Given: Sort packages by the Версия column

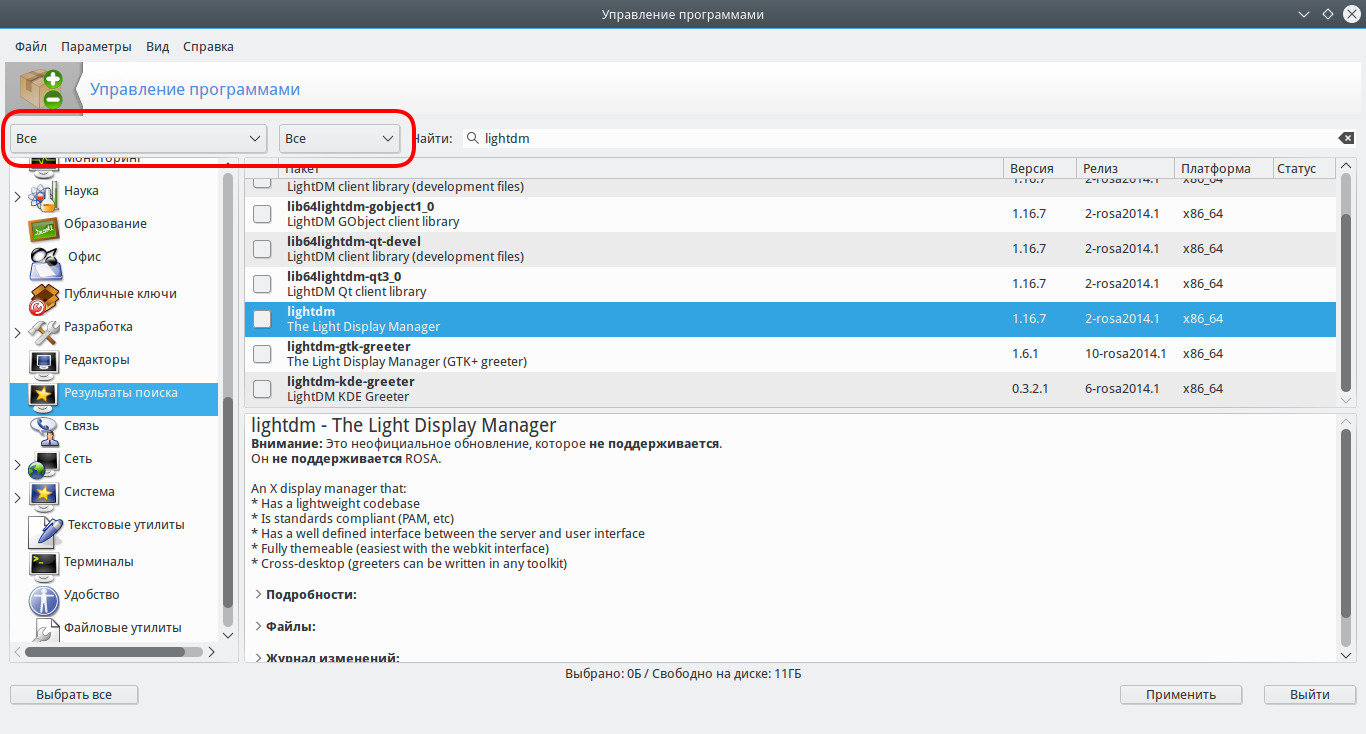Looking at the screenshot, I should (1040, 168).
